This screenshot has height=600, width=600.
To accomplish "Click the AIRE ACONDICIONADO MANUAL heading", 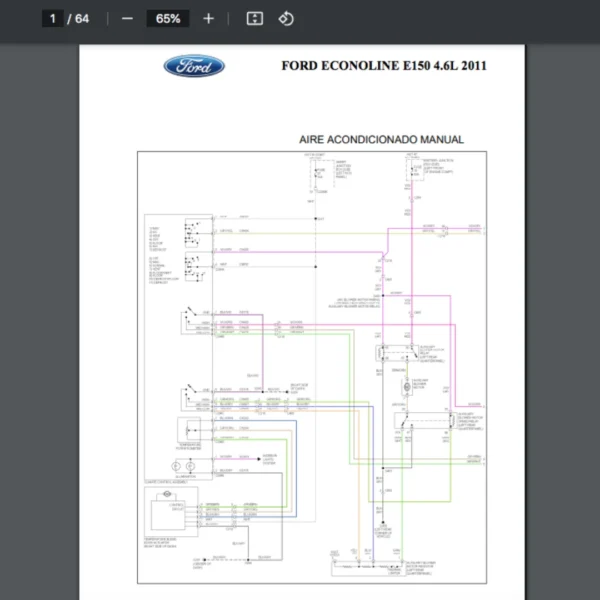I will pyautogui.click(x=381, y=140).
